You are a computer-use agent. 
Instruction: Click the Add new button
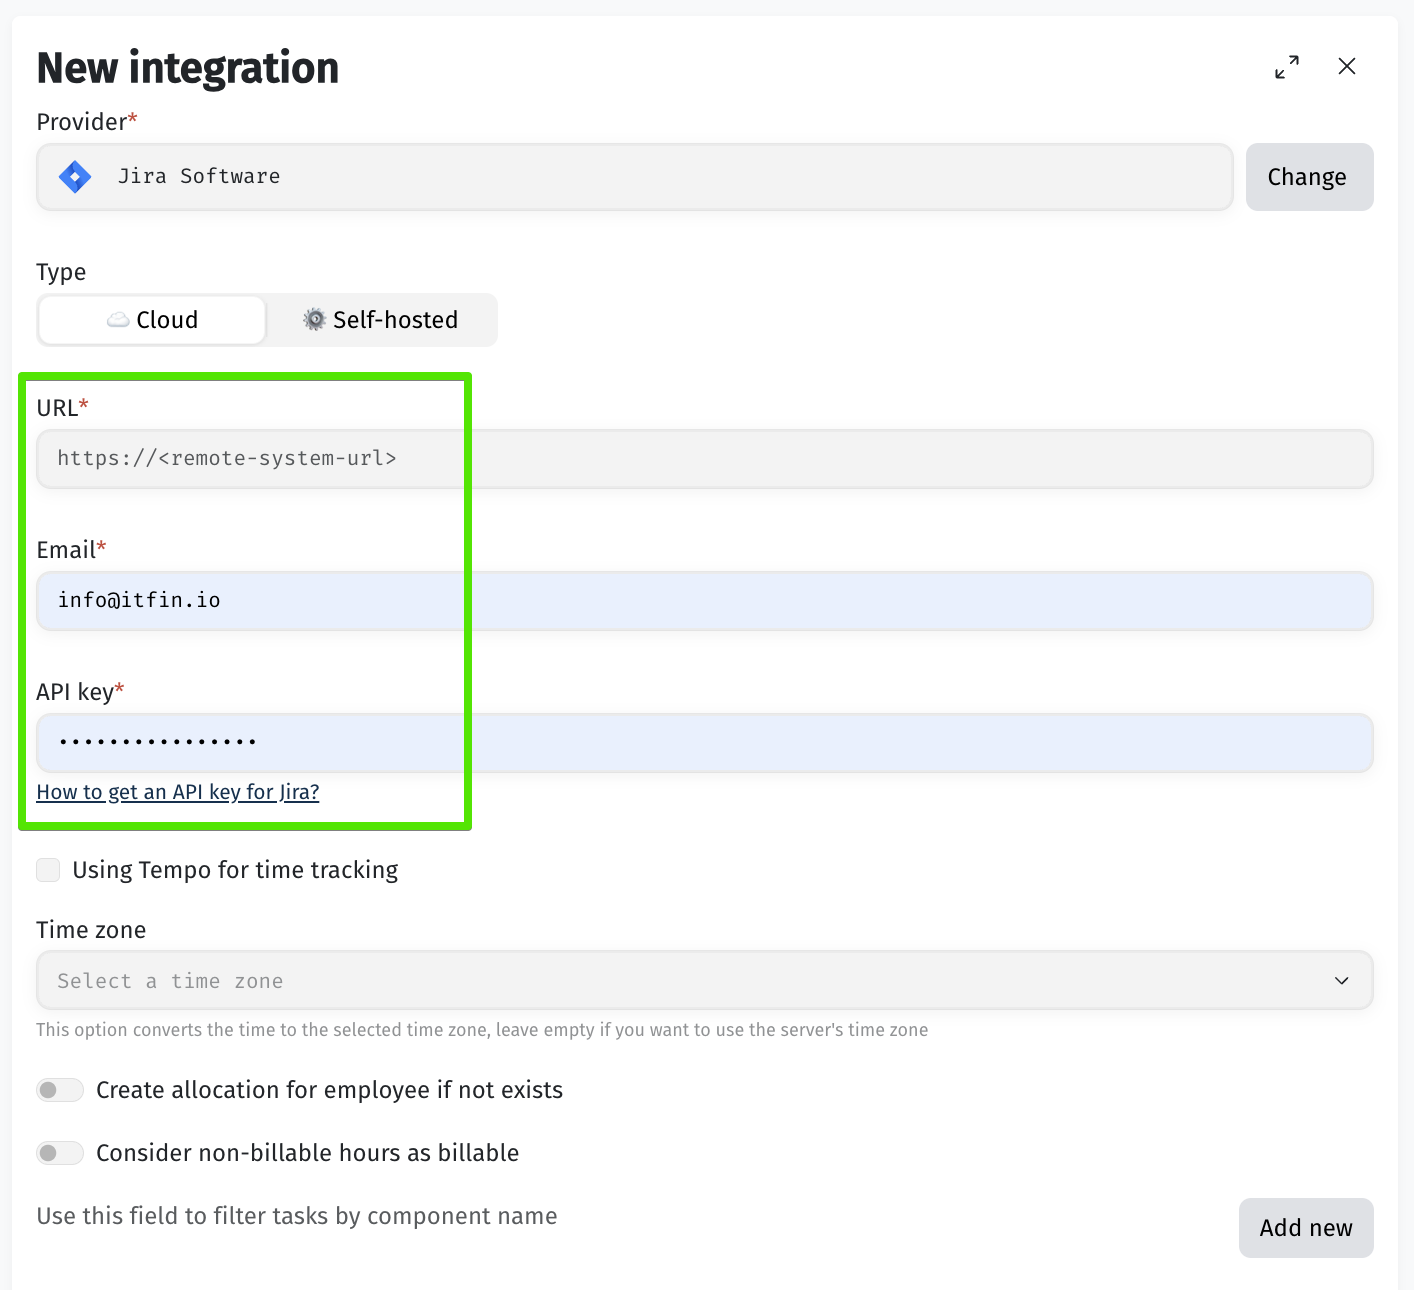[x=1306, y=1228]
